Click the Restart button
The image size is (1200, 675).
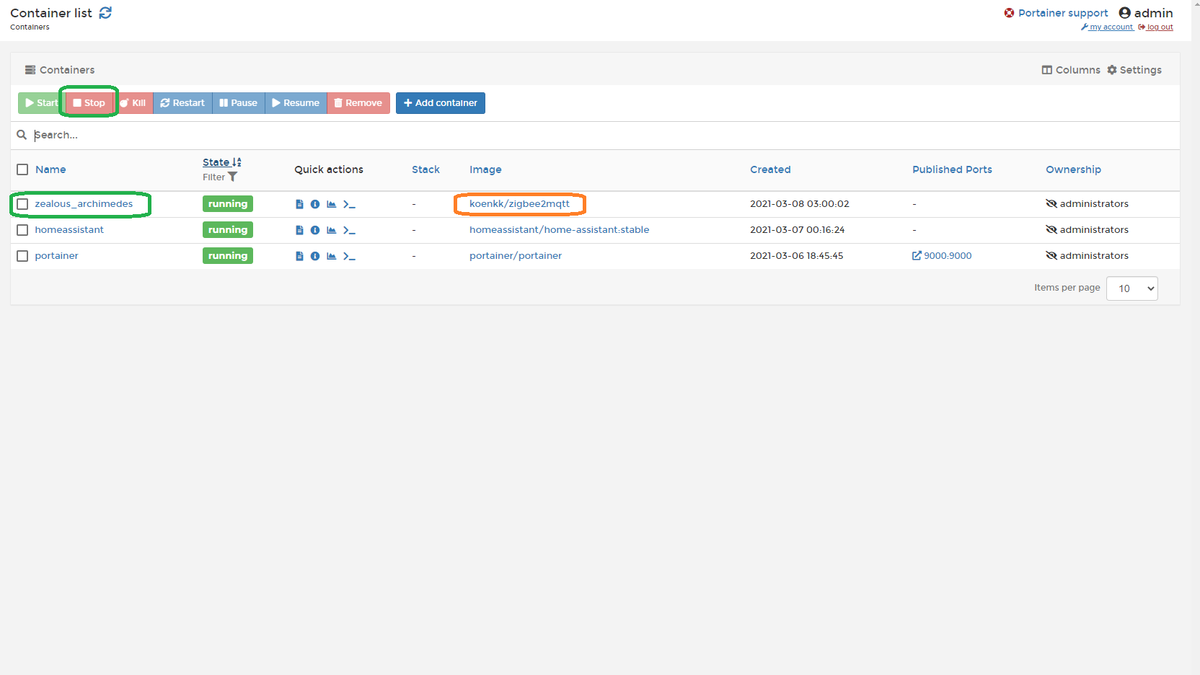pyautogui.click(x=182, y=103)
